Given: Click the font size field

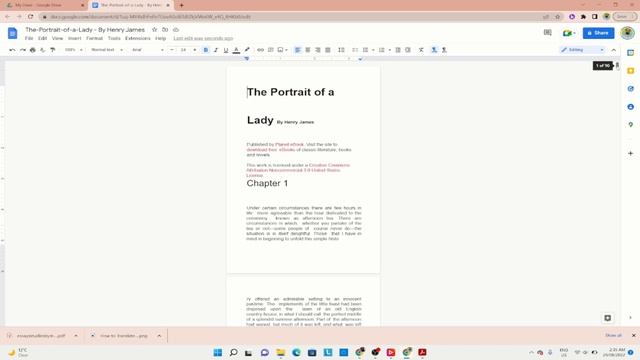Looking at the screenshot, I should click(183, 50).
